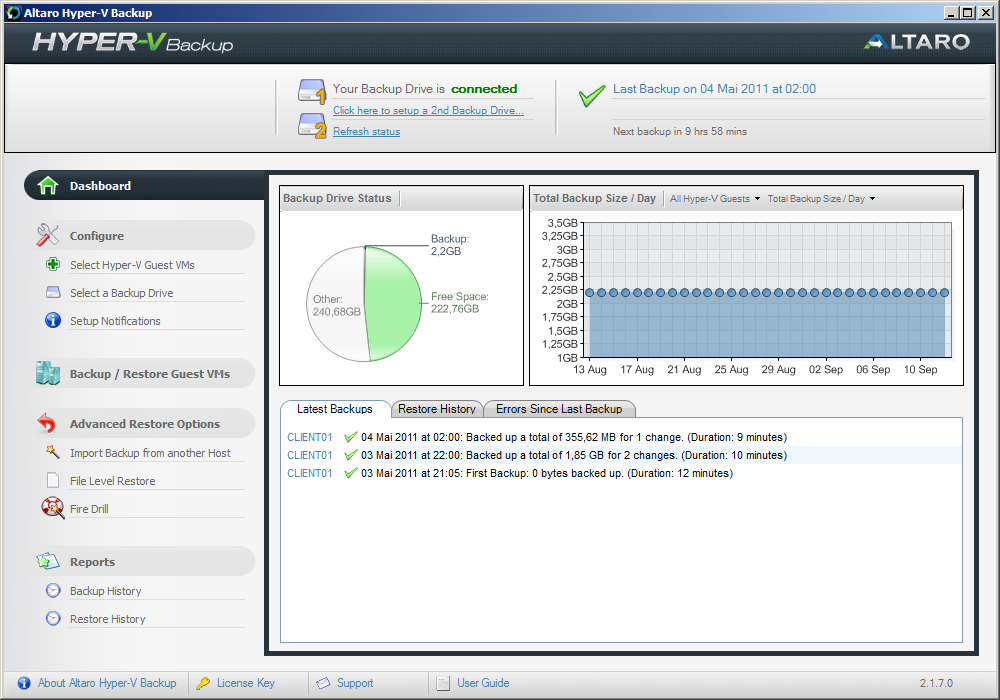Screen dimensions: 1000x700
Task: Click the Altaro app icon in title bar
Action: click(13, 12)
